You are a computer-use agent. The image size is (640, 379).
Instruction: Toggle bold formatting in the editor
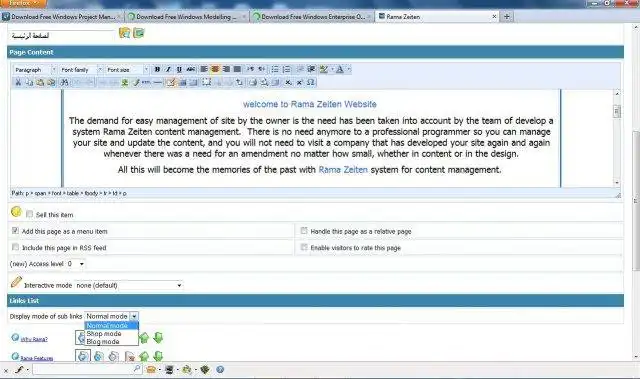[157, 69]
